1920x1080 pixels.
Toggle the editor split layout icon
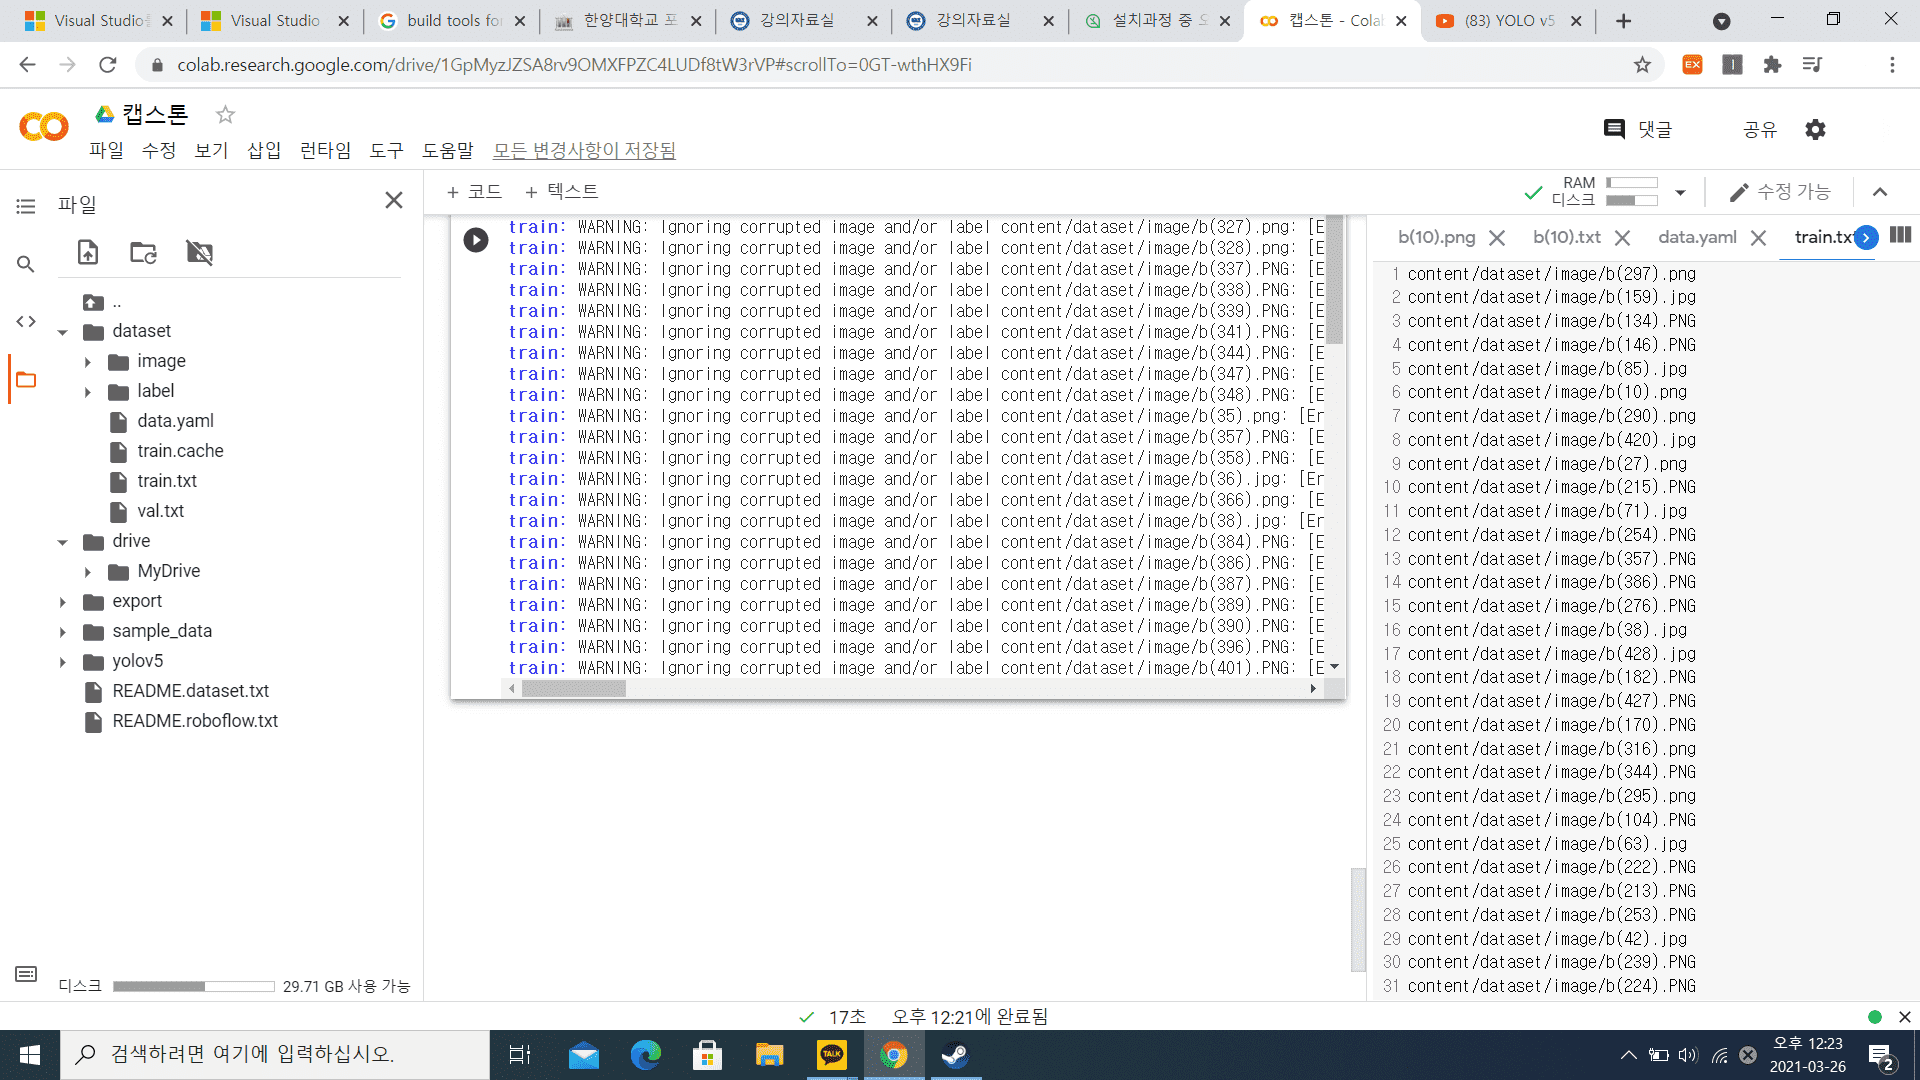1901,235
